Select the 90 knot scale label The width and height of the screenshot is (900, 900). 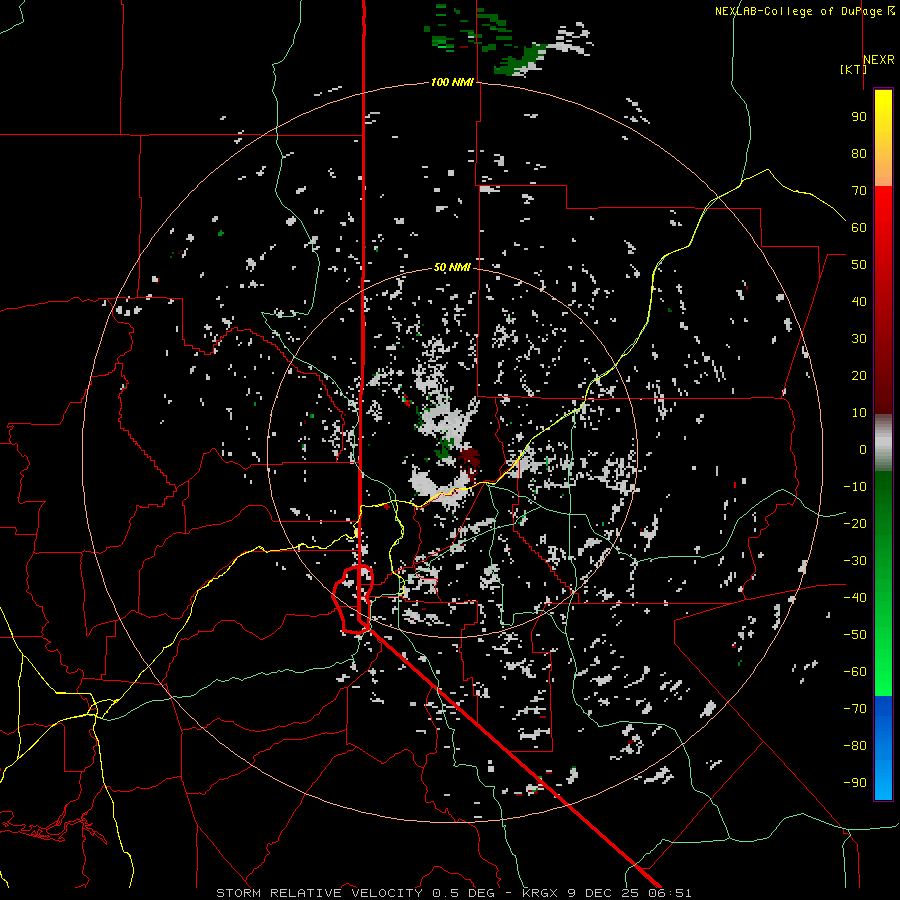click(x=859, y=117)
